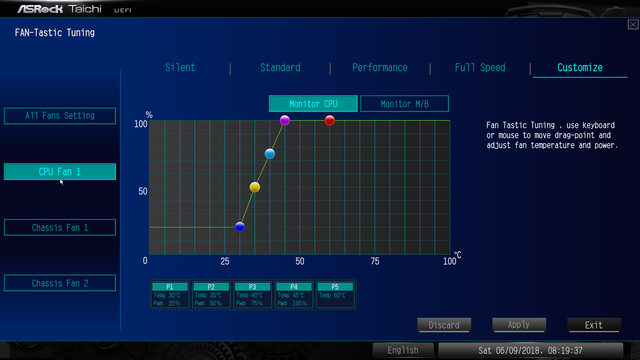The height and width of the screenshot is (360, 640).
Task: Select the P1 point value box
Action: point(170,295)
